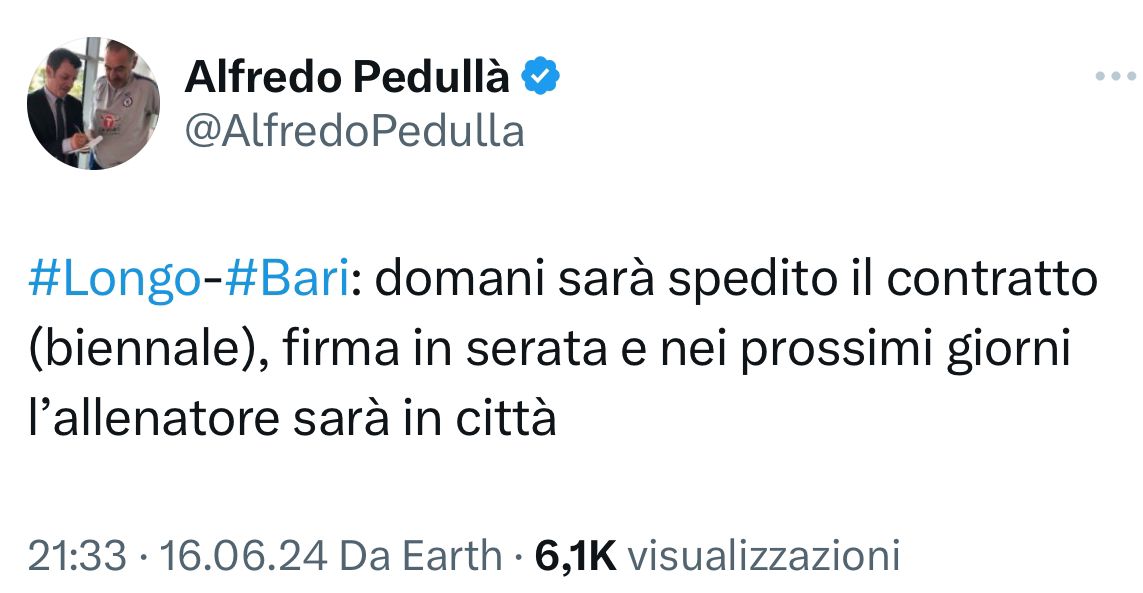The image size is (1143, 593).
Task: Click the 6,1K view count
Action: pyautogui.click(x=576, y=555)
